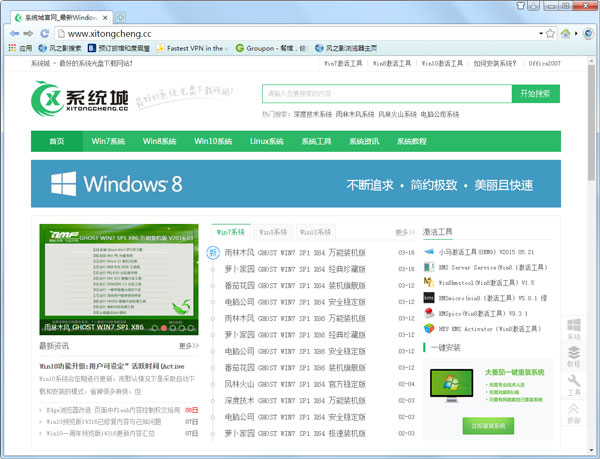
Task: Bookmark this page with the star icon
Action: [x=550, y=34]
